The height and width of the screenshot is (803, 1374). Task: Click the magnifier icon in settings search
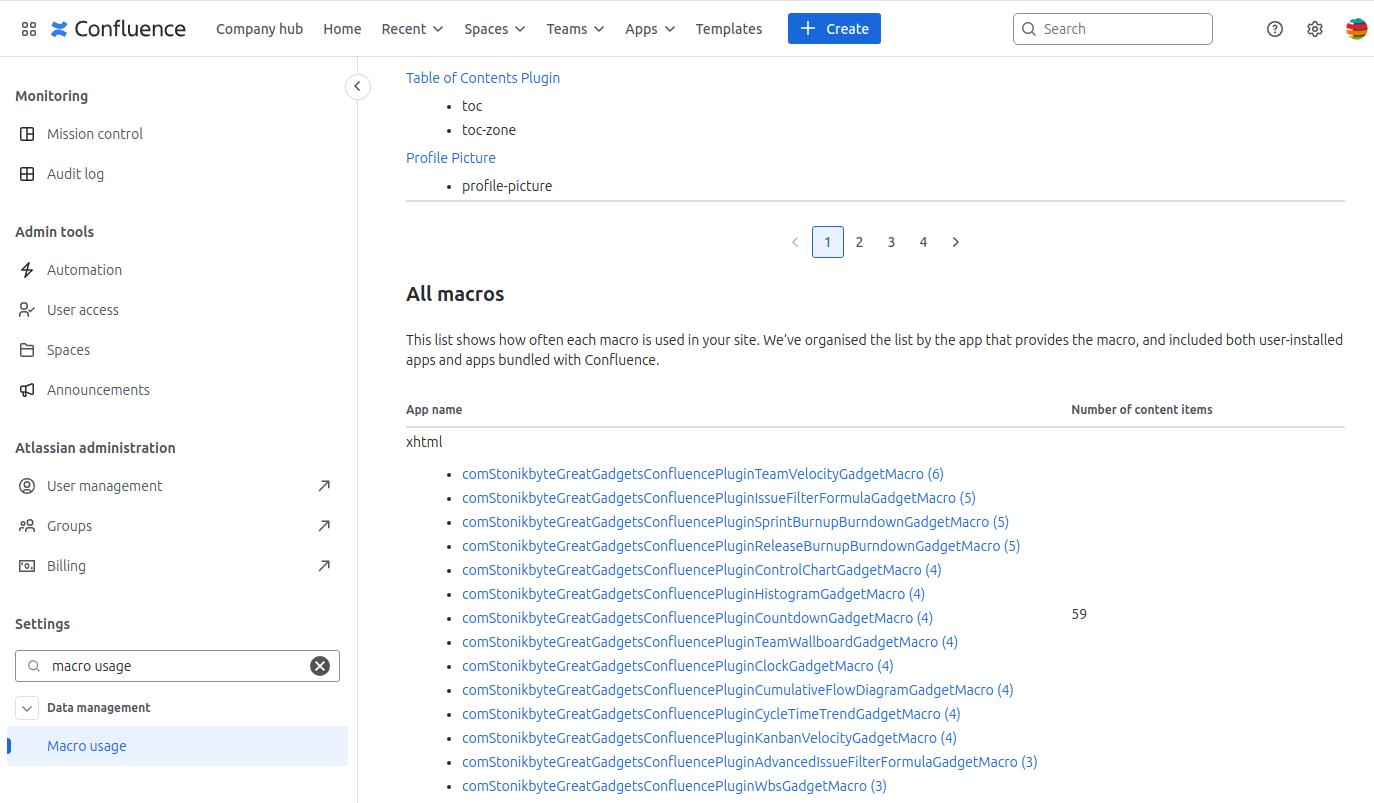[34, 666]
